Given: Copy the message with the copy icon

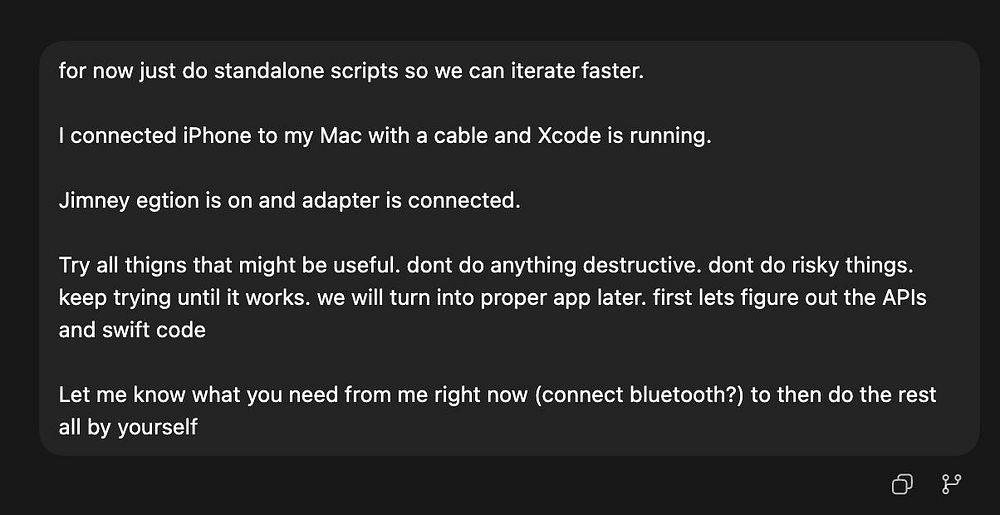Looking at the screenshot, I should [x=901, y=485].
